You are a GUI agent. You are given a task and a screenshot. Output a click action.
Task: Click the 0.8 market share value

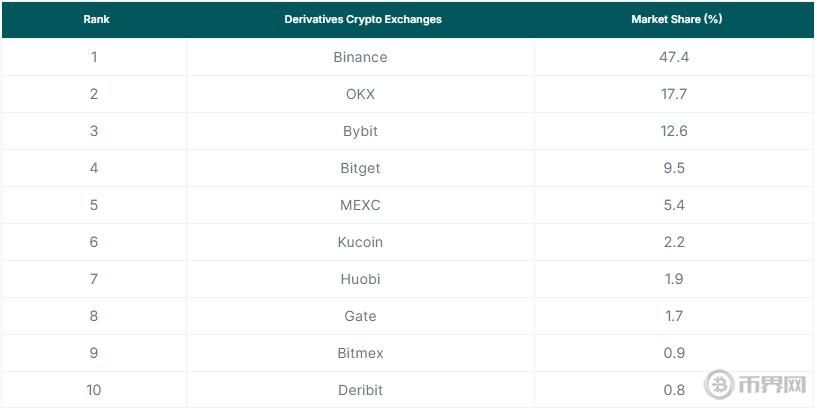click(x=674, y=390)
